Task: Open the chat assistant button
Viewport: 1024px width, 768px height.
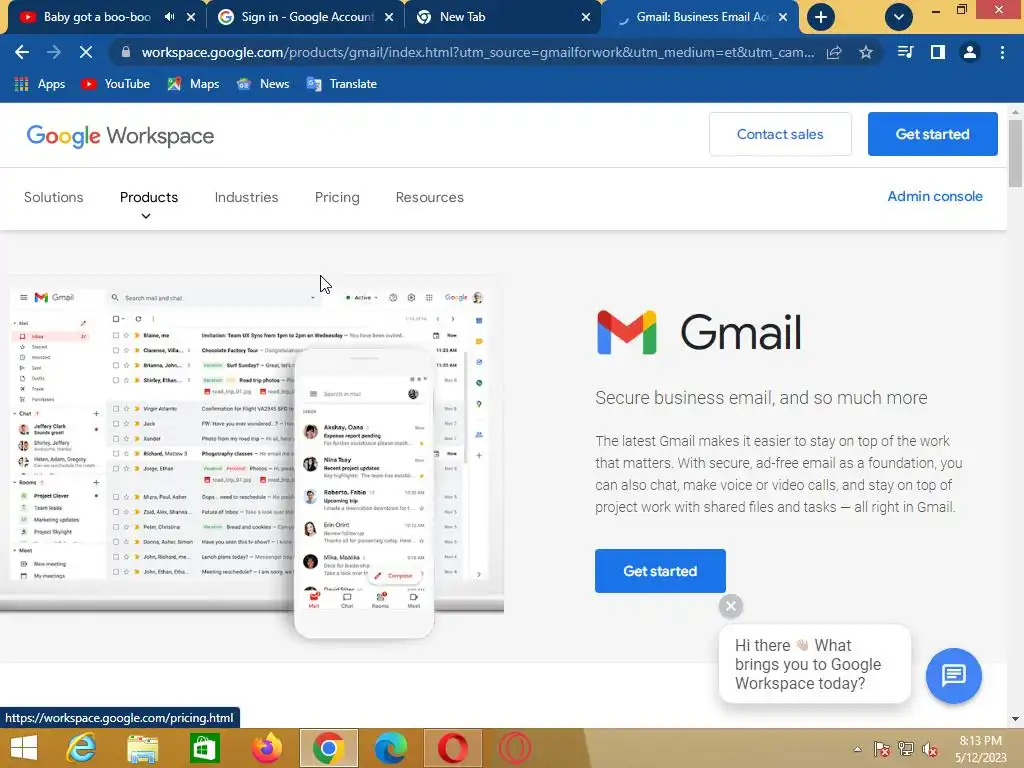Action: 953,675
